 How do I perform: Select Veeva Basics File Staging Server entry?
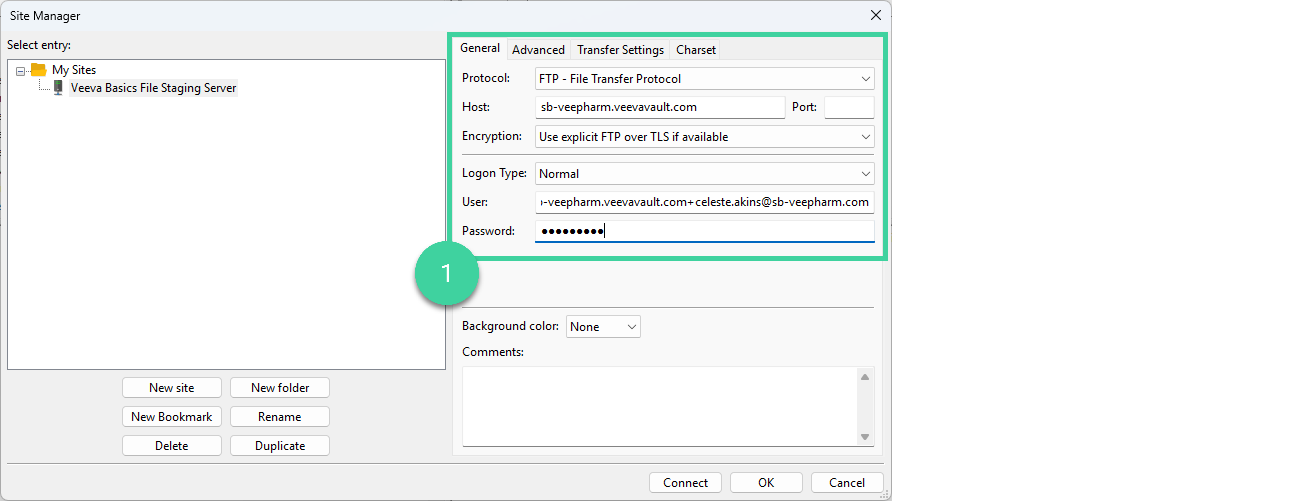click(x=153, y=88)
